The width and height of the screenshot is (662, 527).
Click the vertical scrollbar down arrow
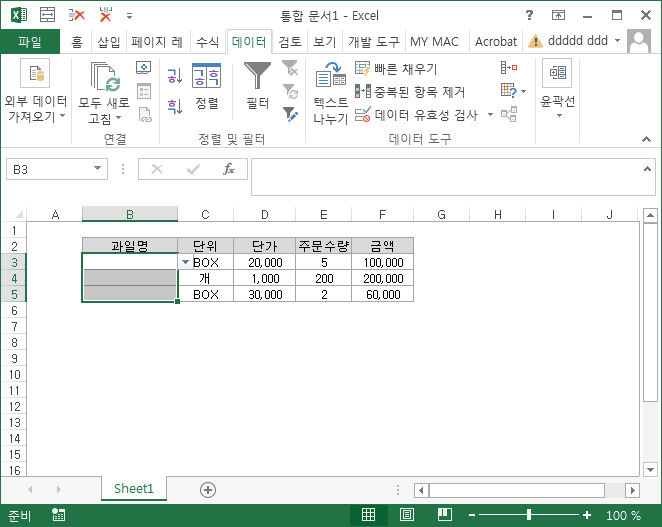(650, 469)
